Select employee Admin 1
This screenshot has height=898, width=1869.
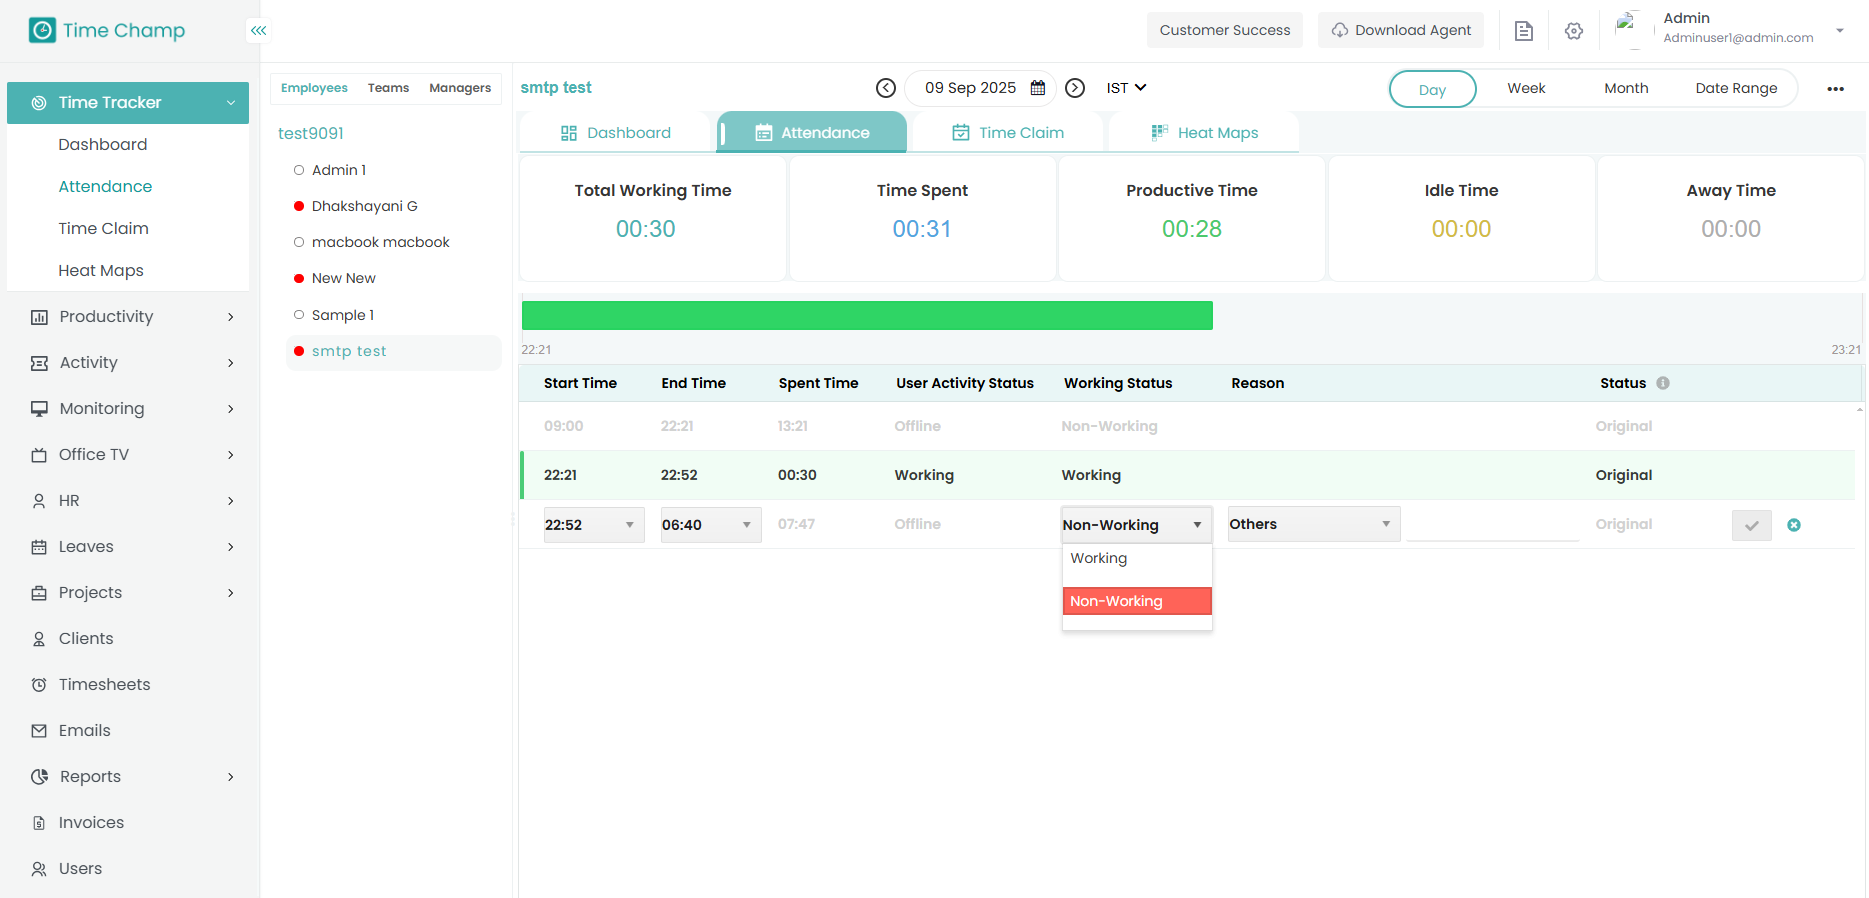click(x=339, y=170)
